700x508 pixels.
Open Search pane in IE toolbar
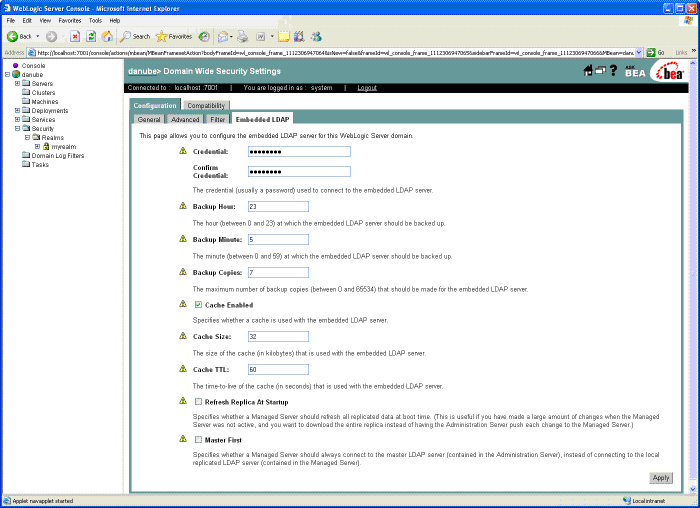(135, 37)
